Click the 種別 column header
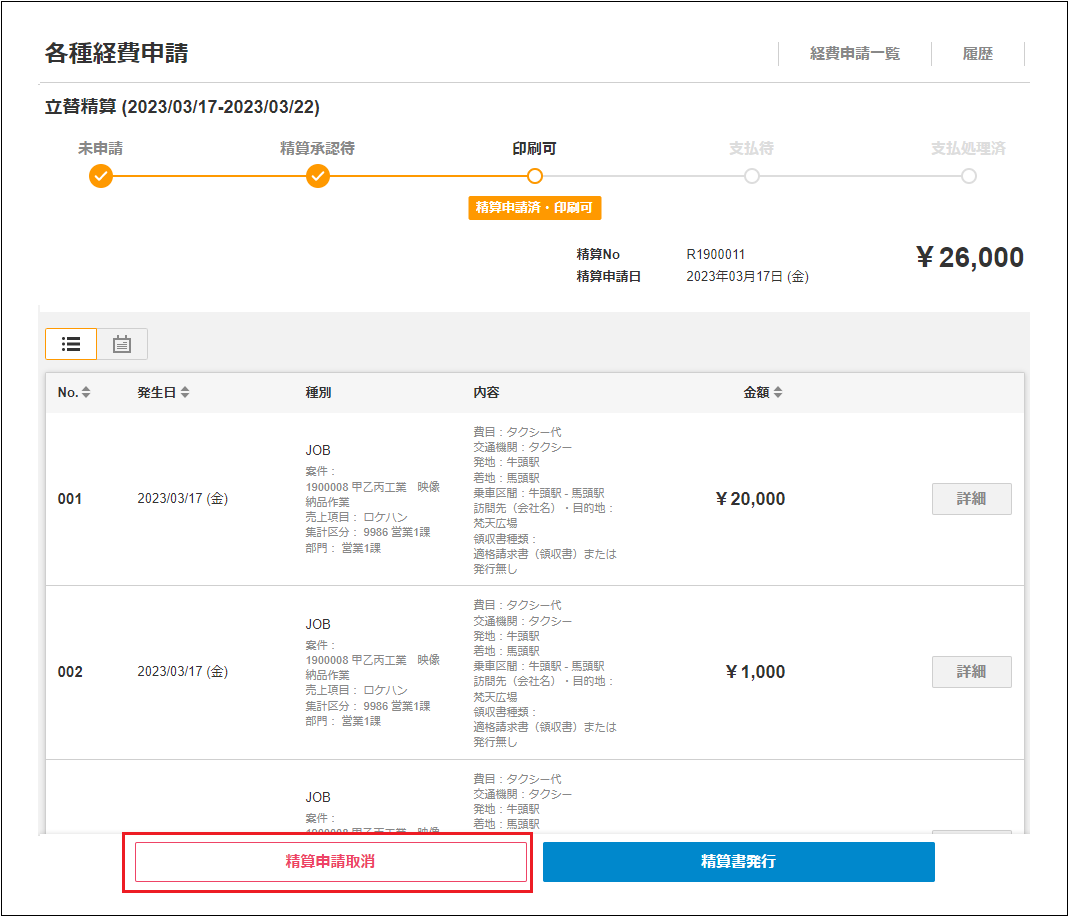Screen dimensions: 1074x920 coord(318,393)
